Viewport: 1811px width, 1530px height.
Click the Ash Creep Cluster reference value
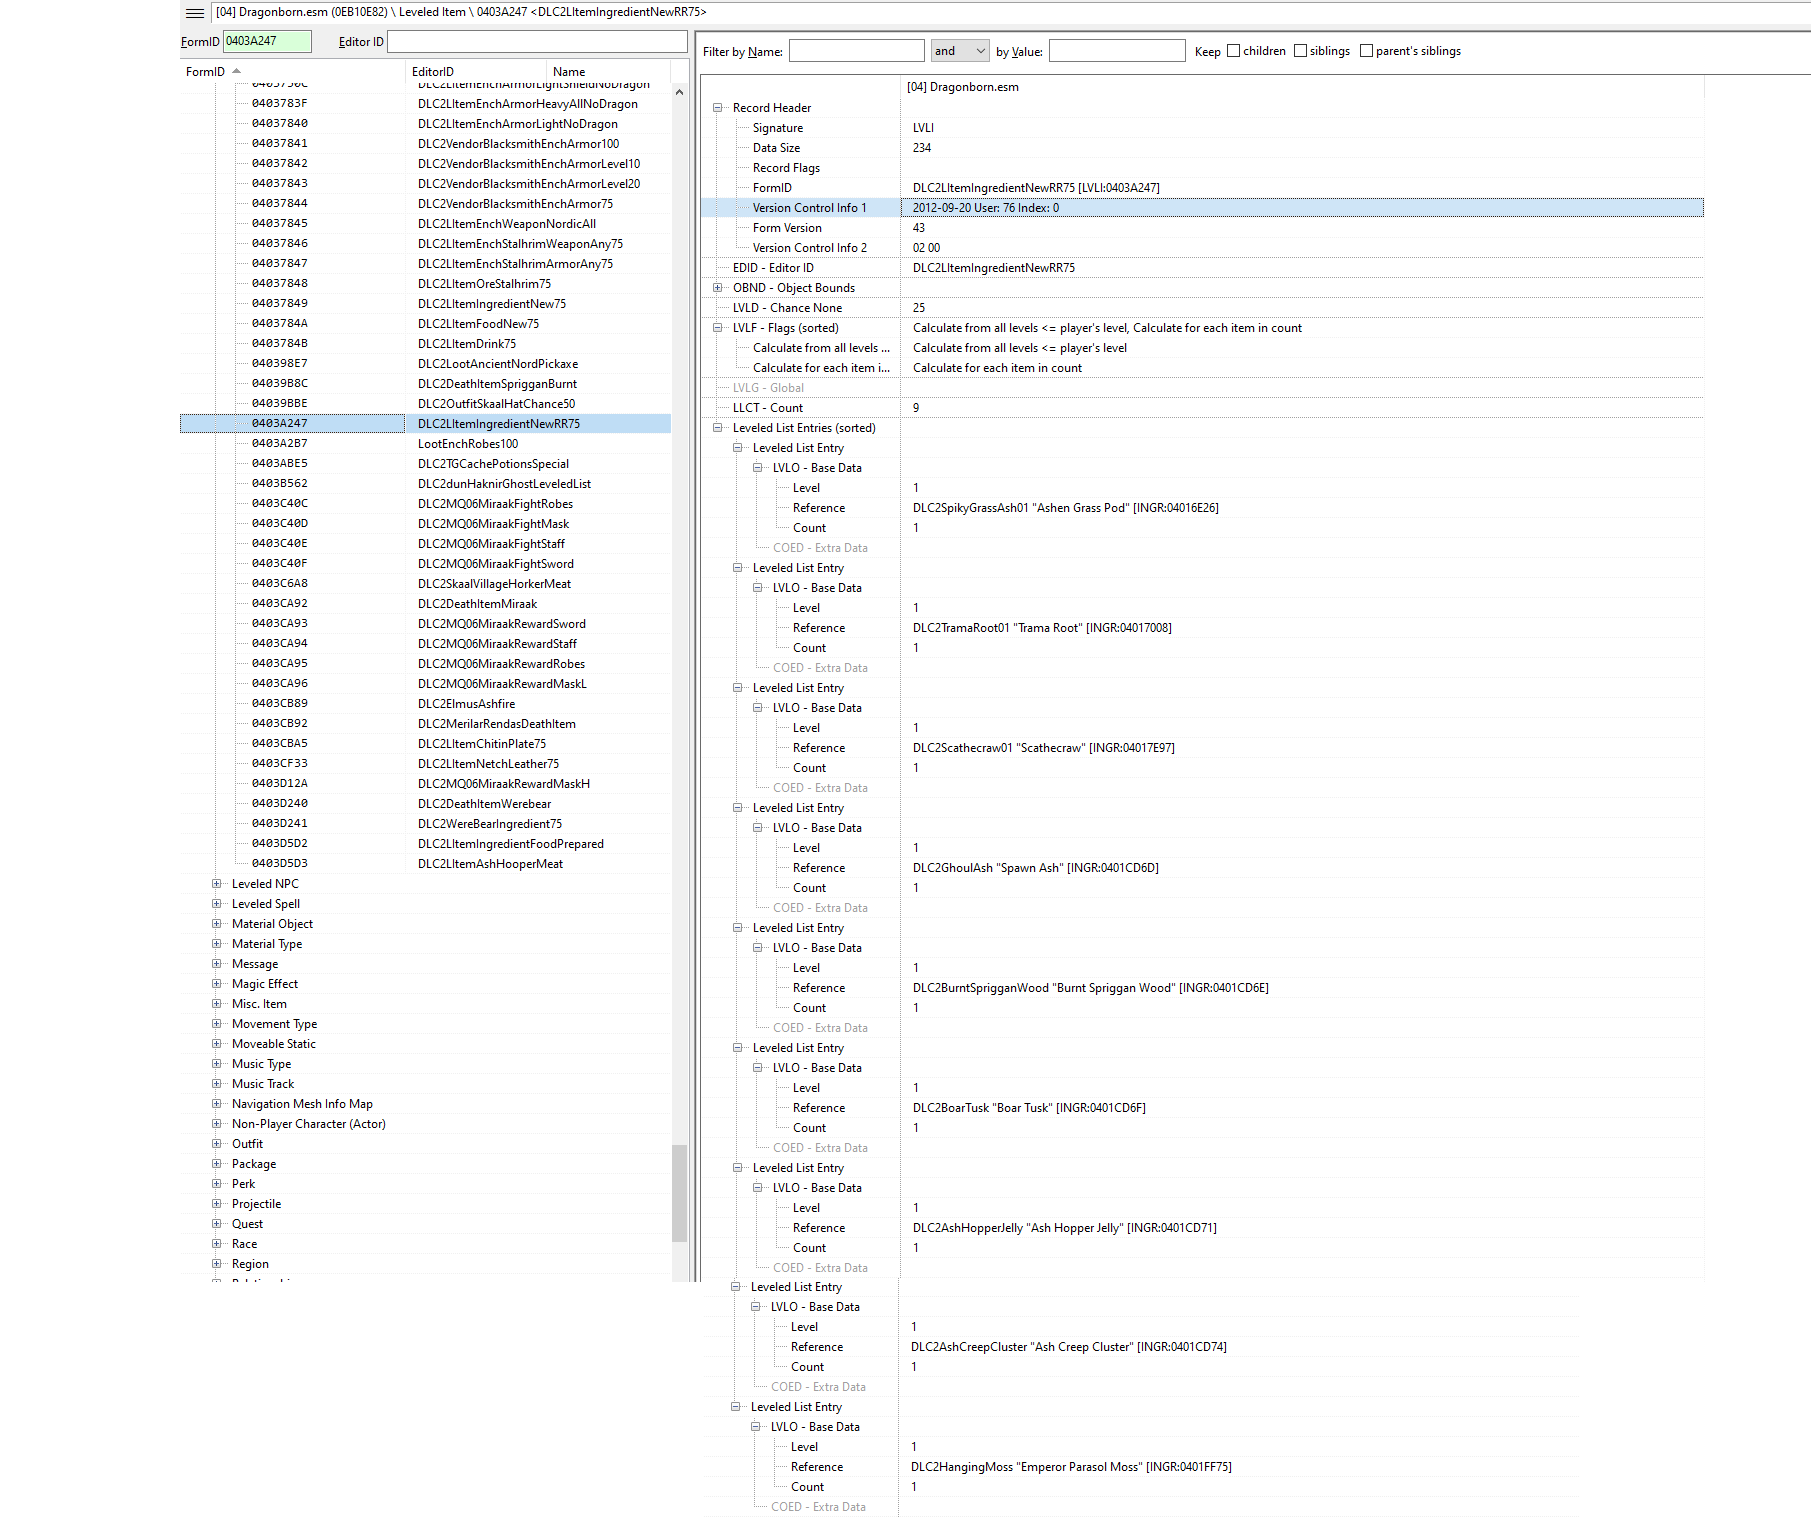1068,1347
